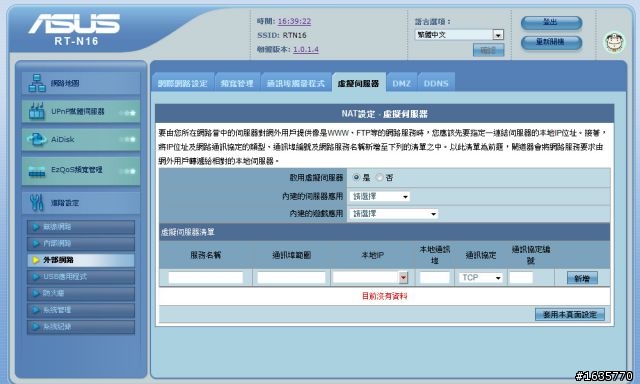
Task: Click the 確認 language confirm button
Action: point(489,50)
